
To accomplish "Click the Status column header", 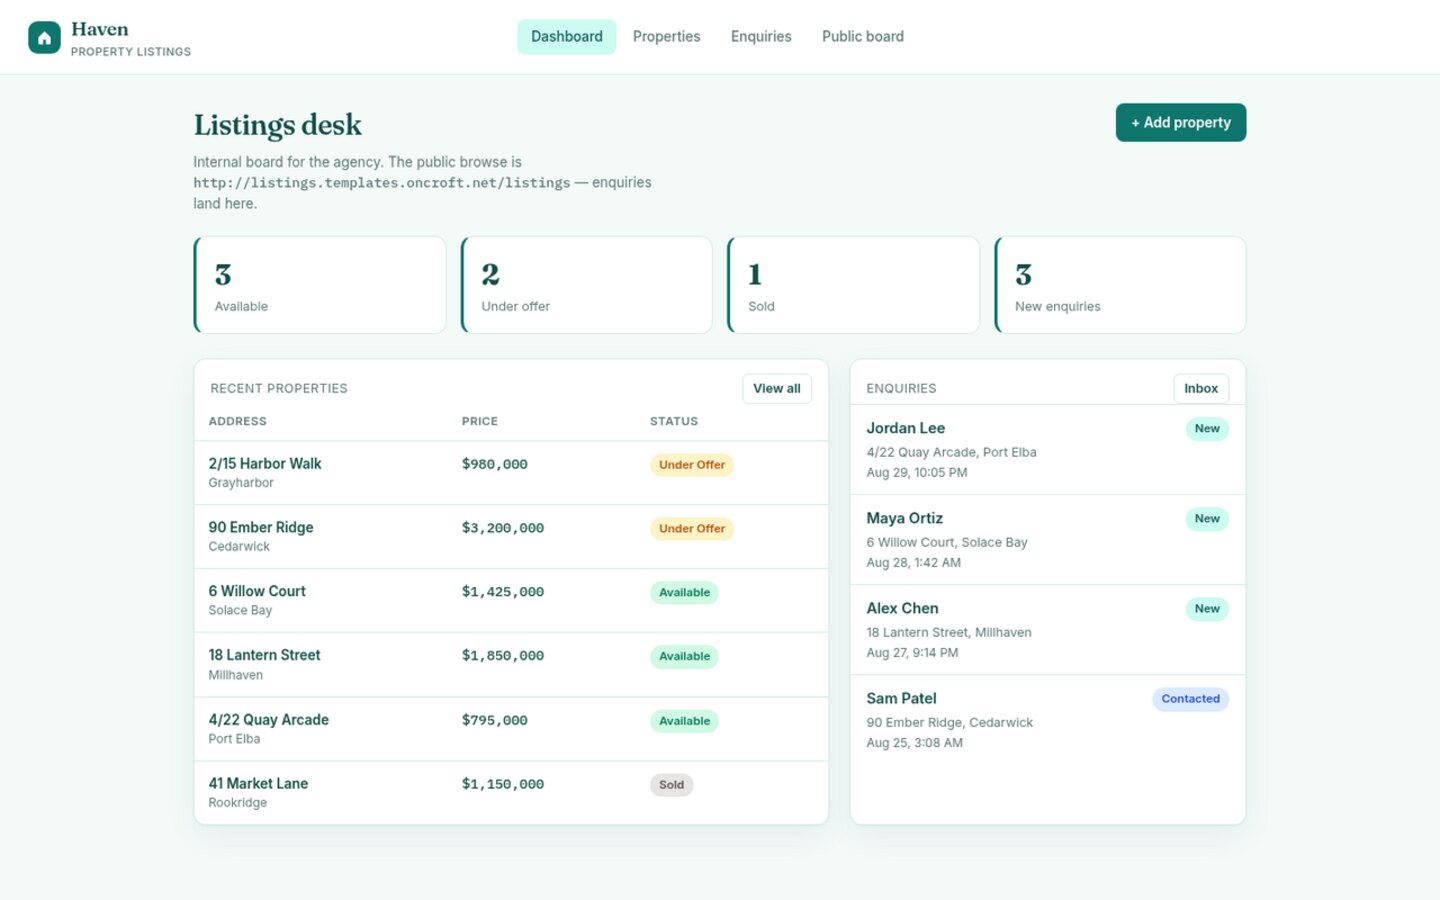I will coord(674,421).
